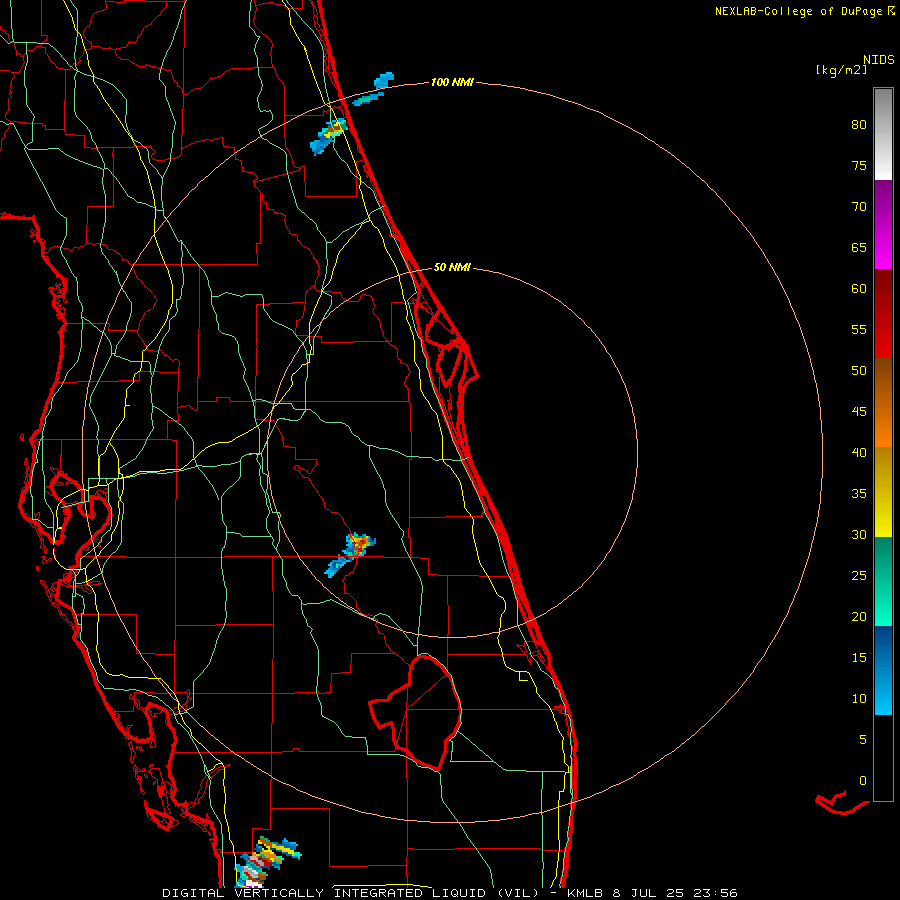This screenshot has width=900, height=900.
Task: Click the NIDS label above the color scale
Action: [x=879, y=60]
